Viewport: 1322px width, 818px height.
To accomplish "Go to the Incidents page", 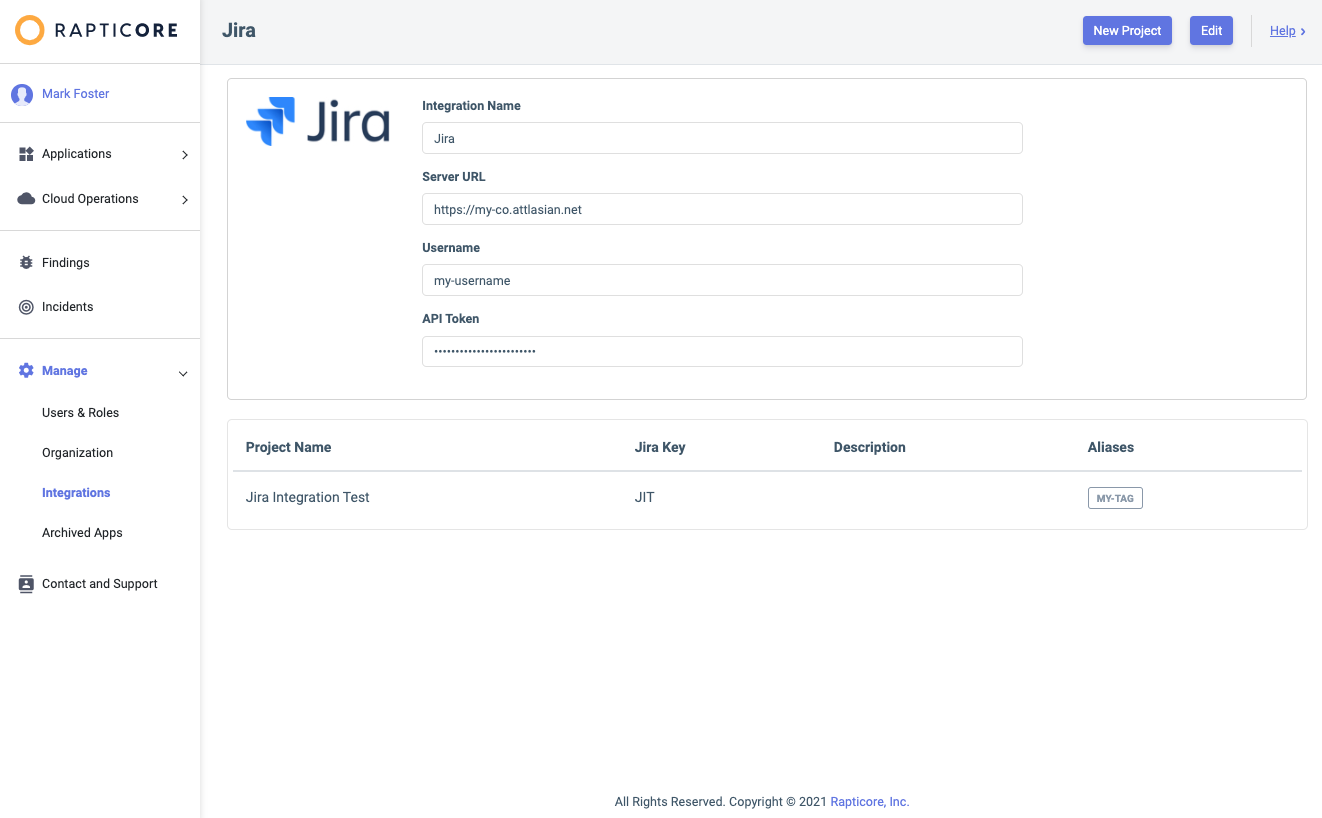I will point(67,307).
